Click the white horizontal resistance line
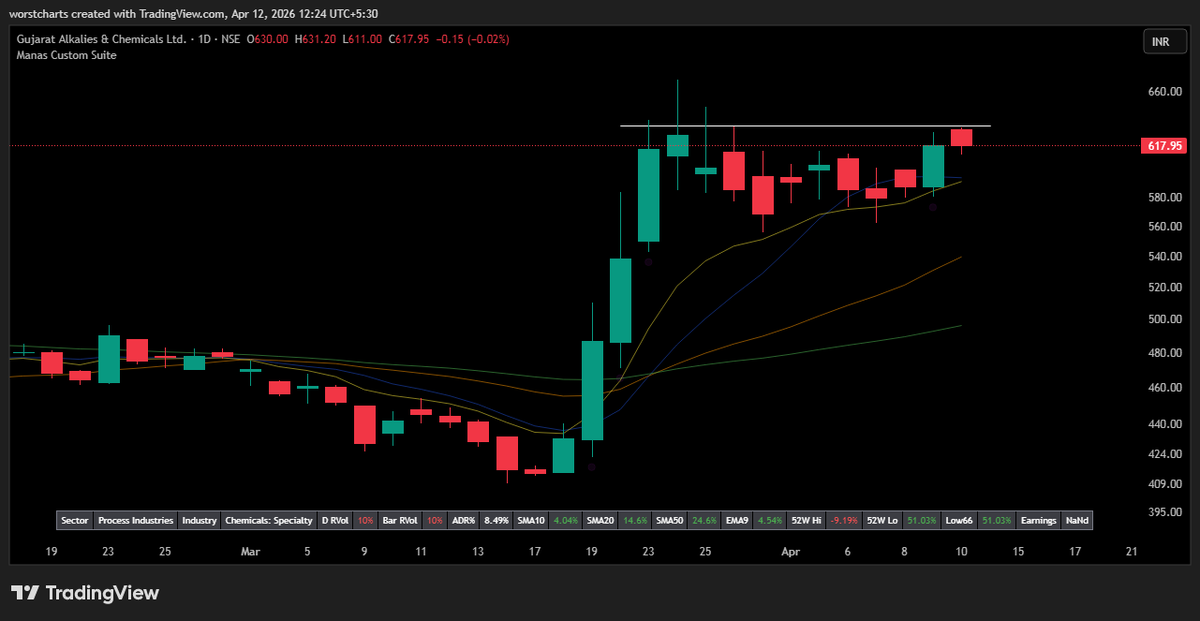 805,126
